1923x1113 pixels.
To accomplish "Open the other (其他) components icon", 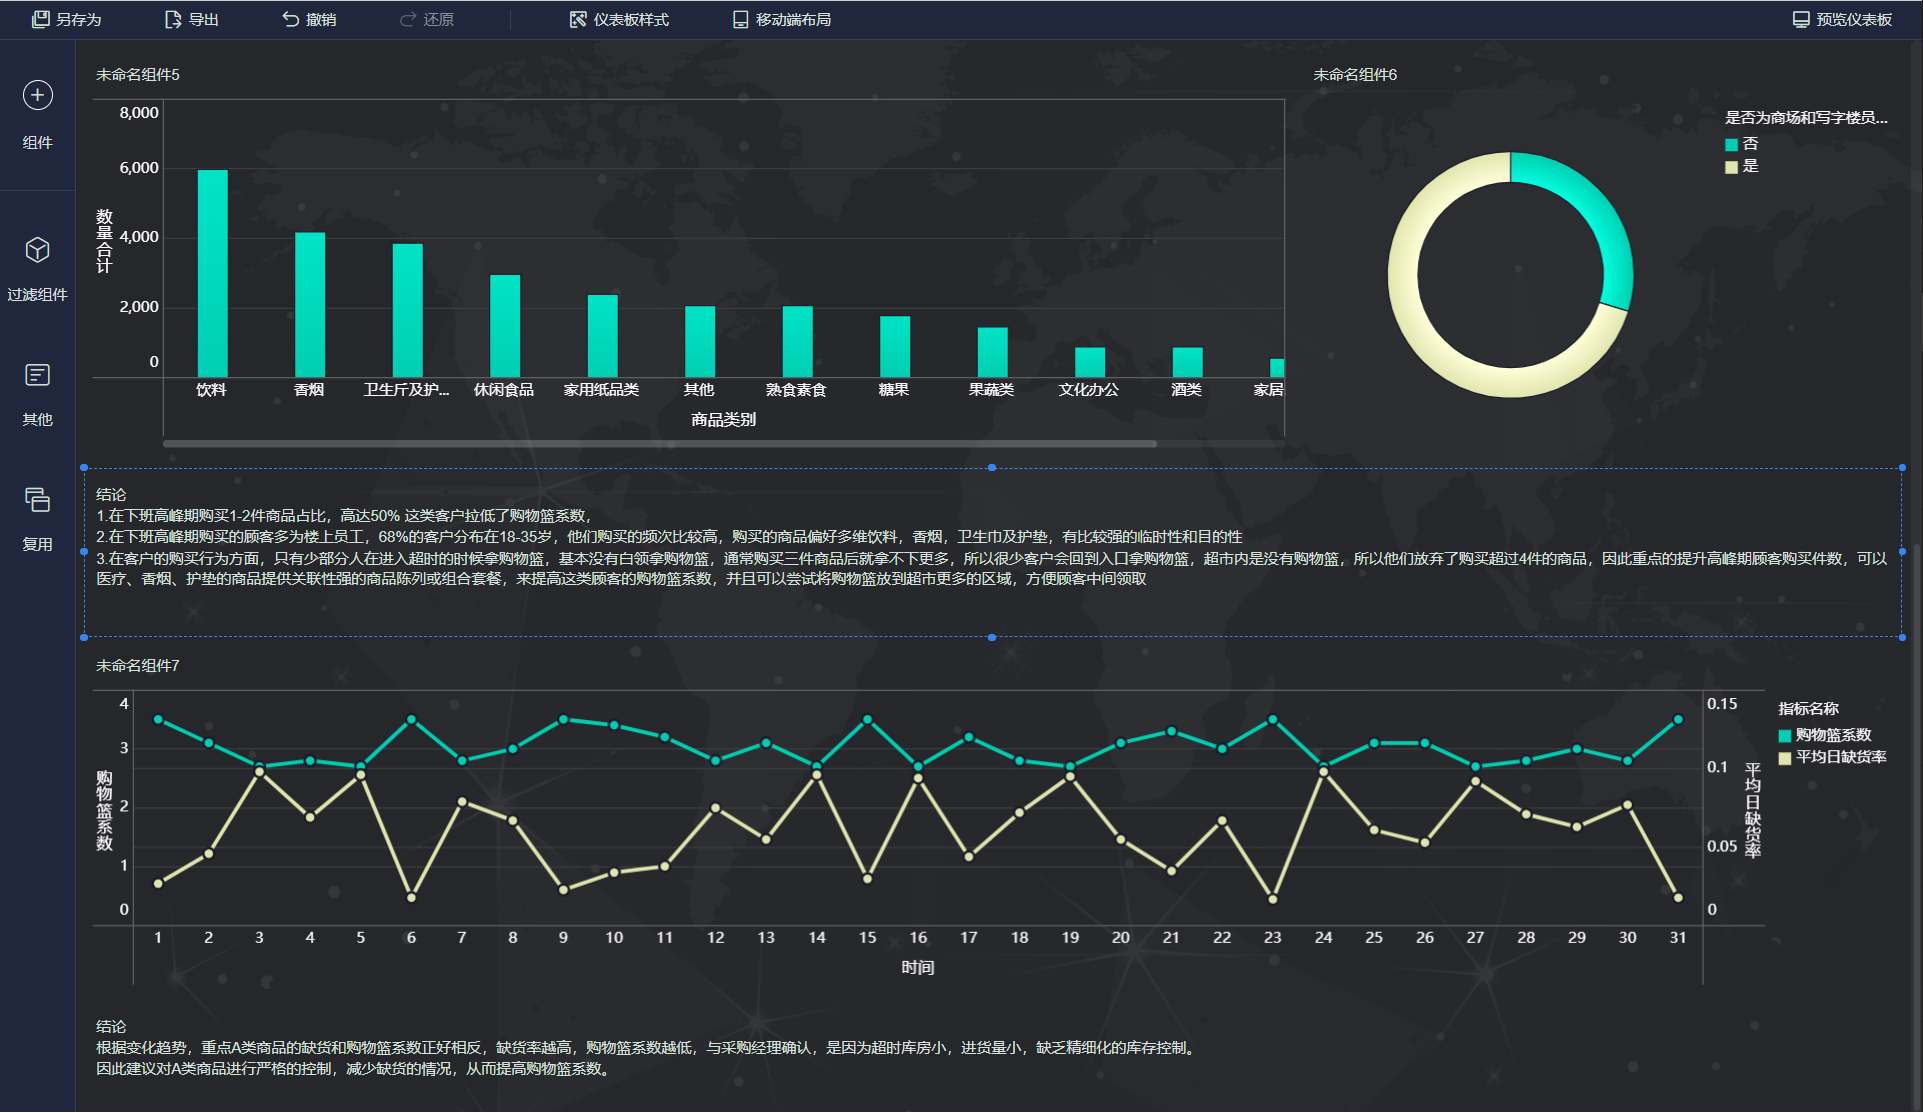I will click(x=38, y=375).
